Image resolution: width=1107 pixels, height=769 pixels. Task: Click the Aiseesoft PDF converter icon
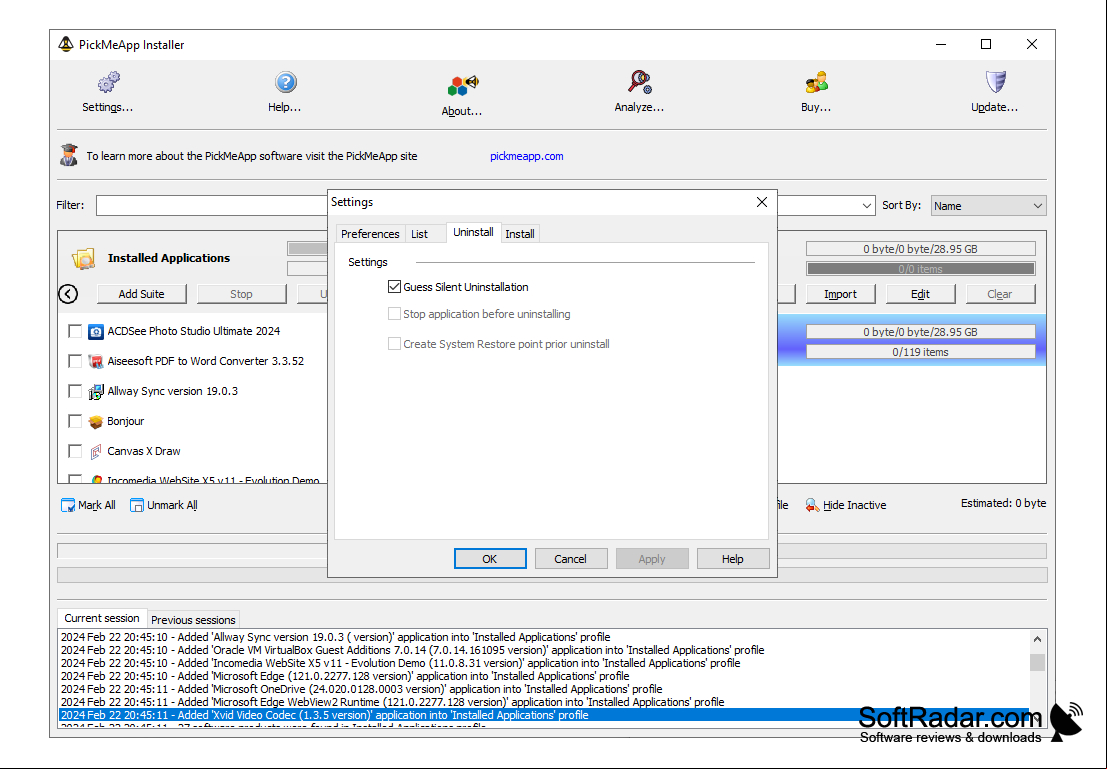point(95,362)
